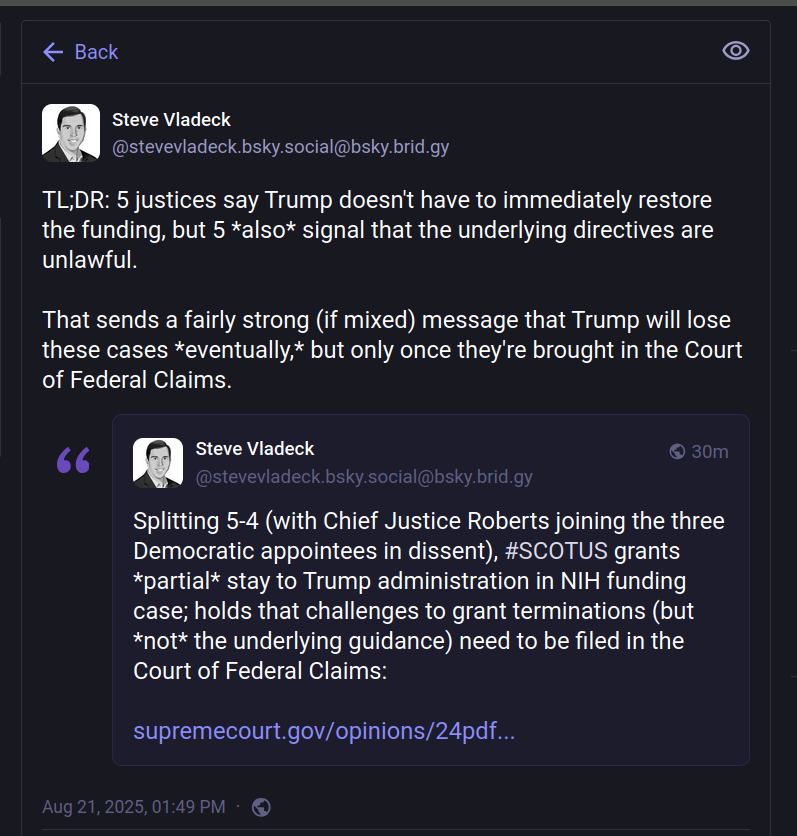Screen dimensions: 797x836
Task: Open the "30m" timestamp of quoted post
Action: (x=710, y=452)
